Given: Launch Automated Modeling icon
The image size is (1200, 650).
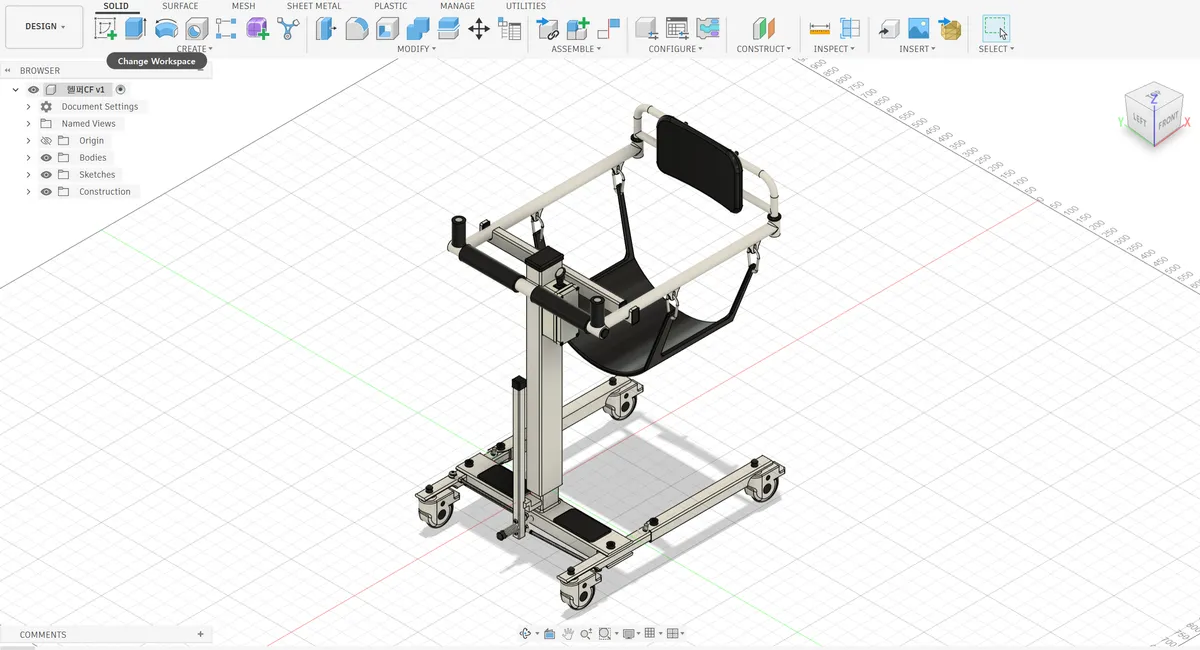Looking at the screenshot, I should click(x=288, y=29).
